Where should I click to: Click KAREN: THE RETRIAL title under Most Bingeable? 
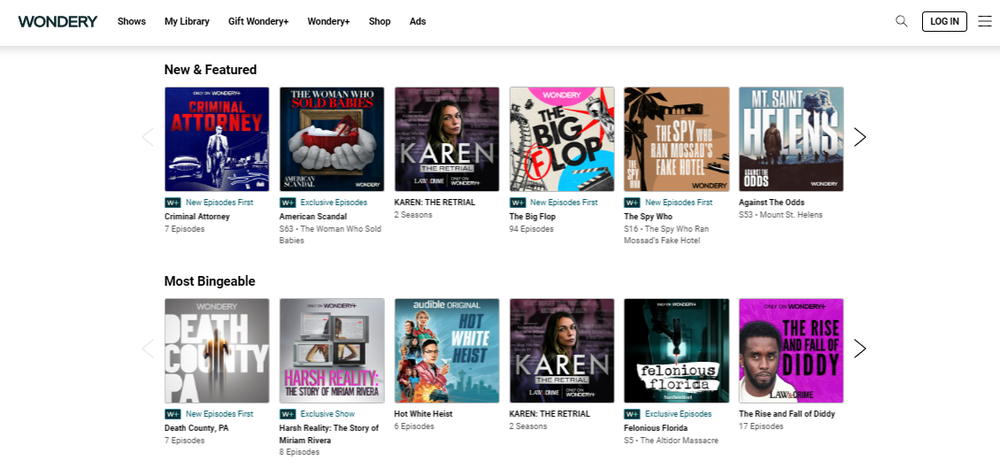coord(550,414)
